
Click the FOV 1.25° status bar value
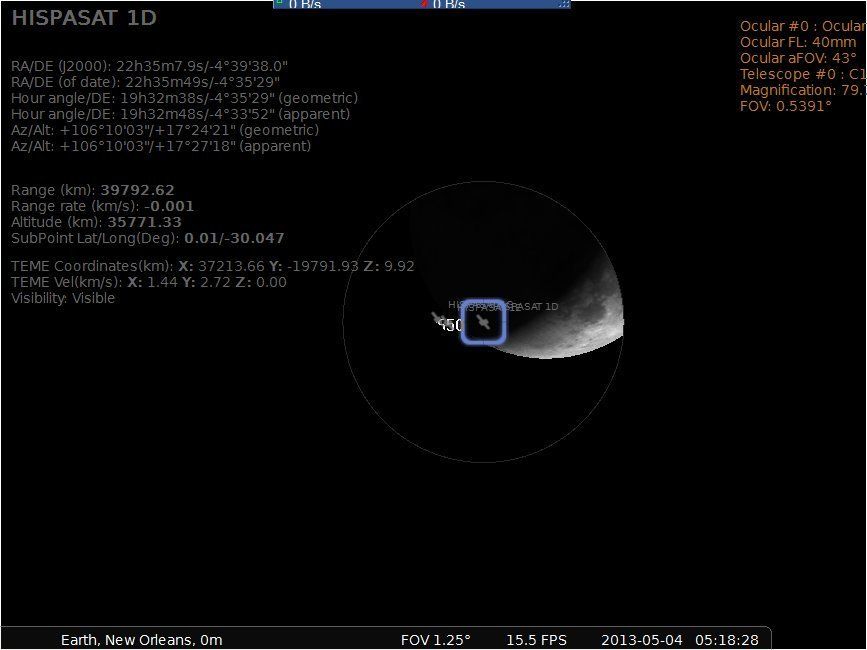pyautogui.click(x=436, y=640)
